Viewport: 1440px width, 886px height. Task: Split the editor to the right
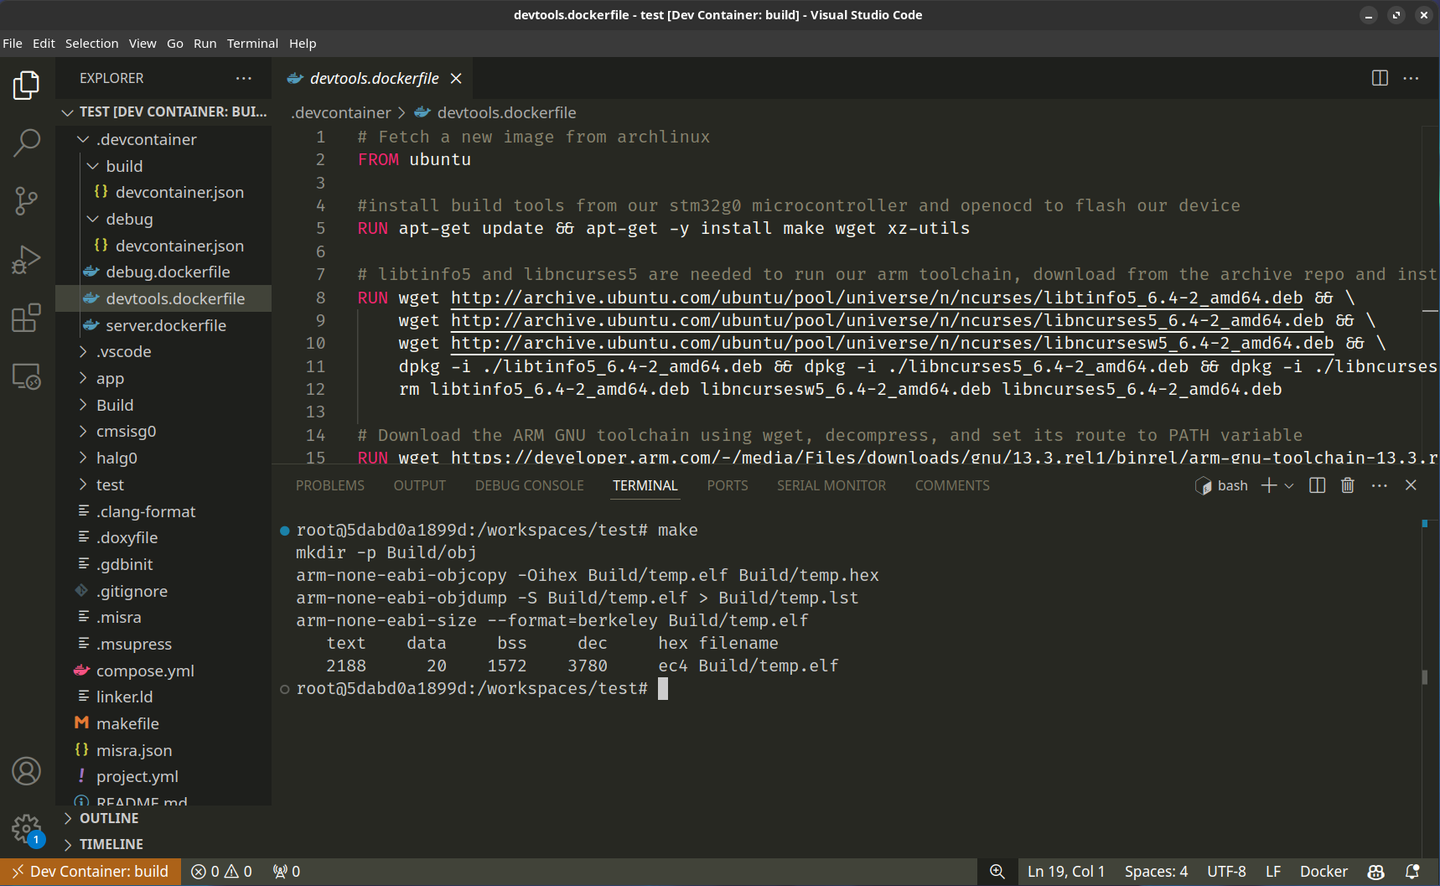pos(1379,78)
